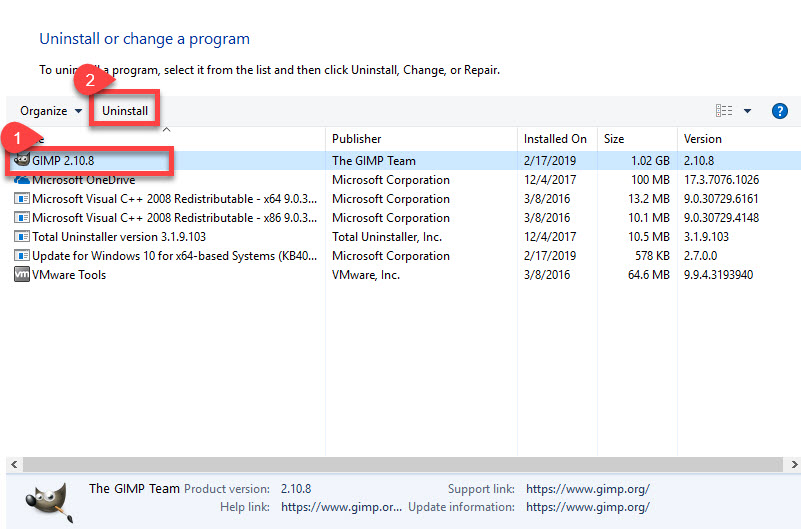Select Visual C++ 2008 Redistributable x86 entry
The height and width of the screenshot is (529, 801).
(x=174, y=218)
